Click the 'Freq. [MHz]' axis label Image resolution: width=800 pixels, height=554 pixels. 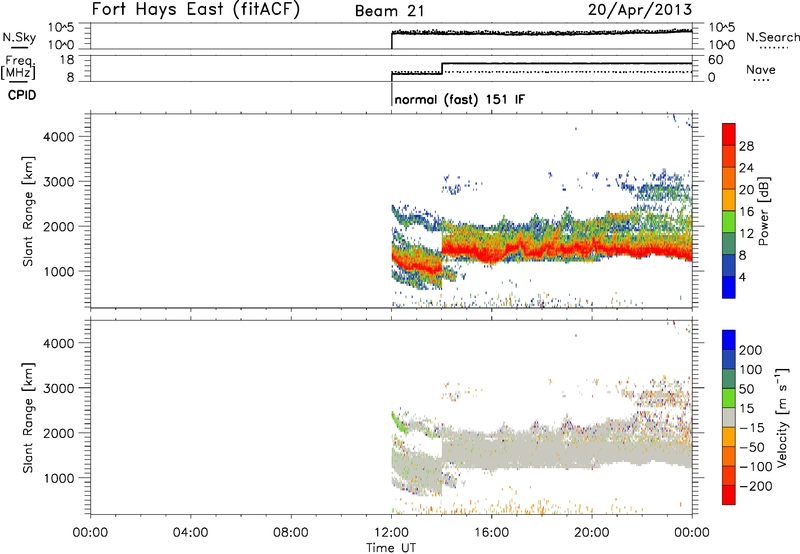point(18,68)
